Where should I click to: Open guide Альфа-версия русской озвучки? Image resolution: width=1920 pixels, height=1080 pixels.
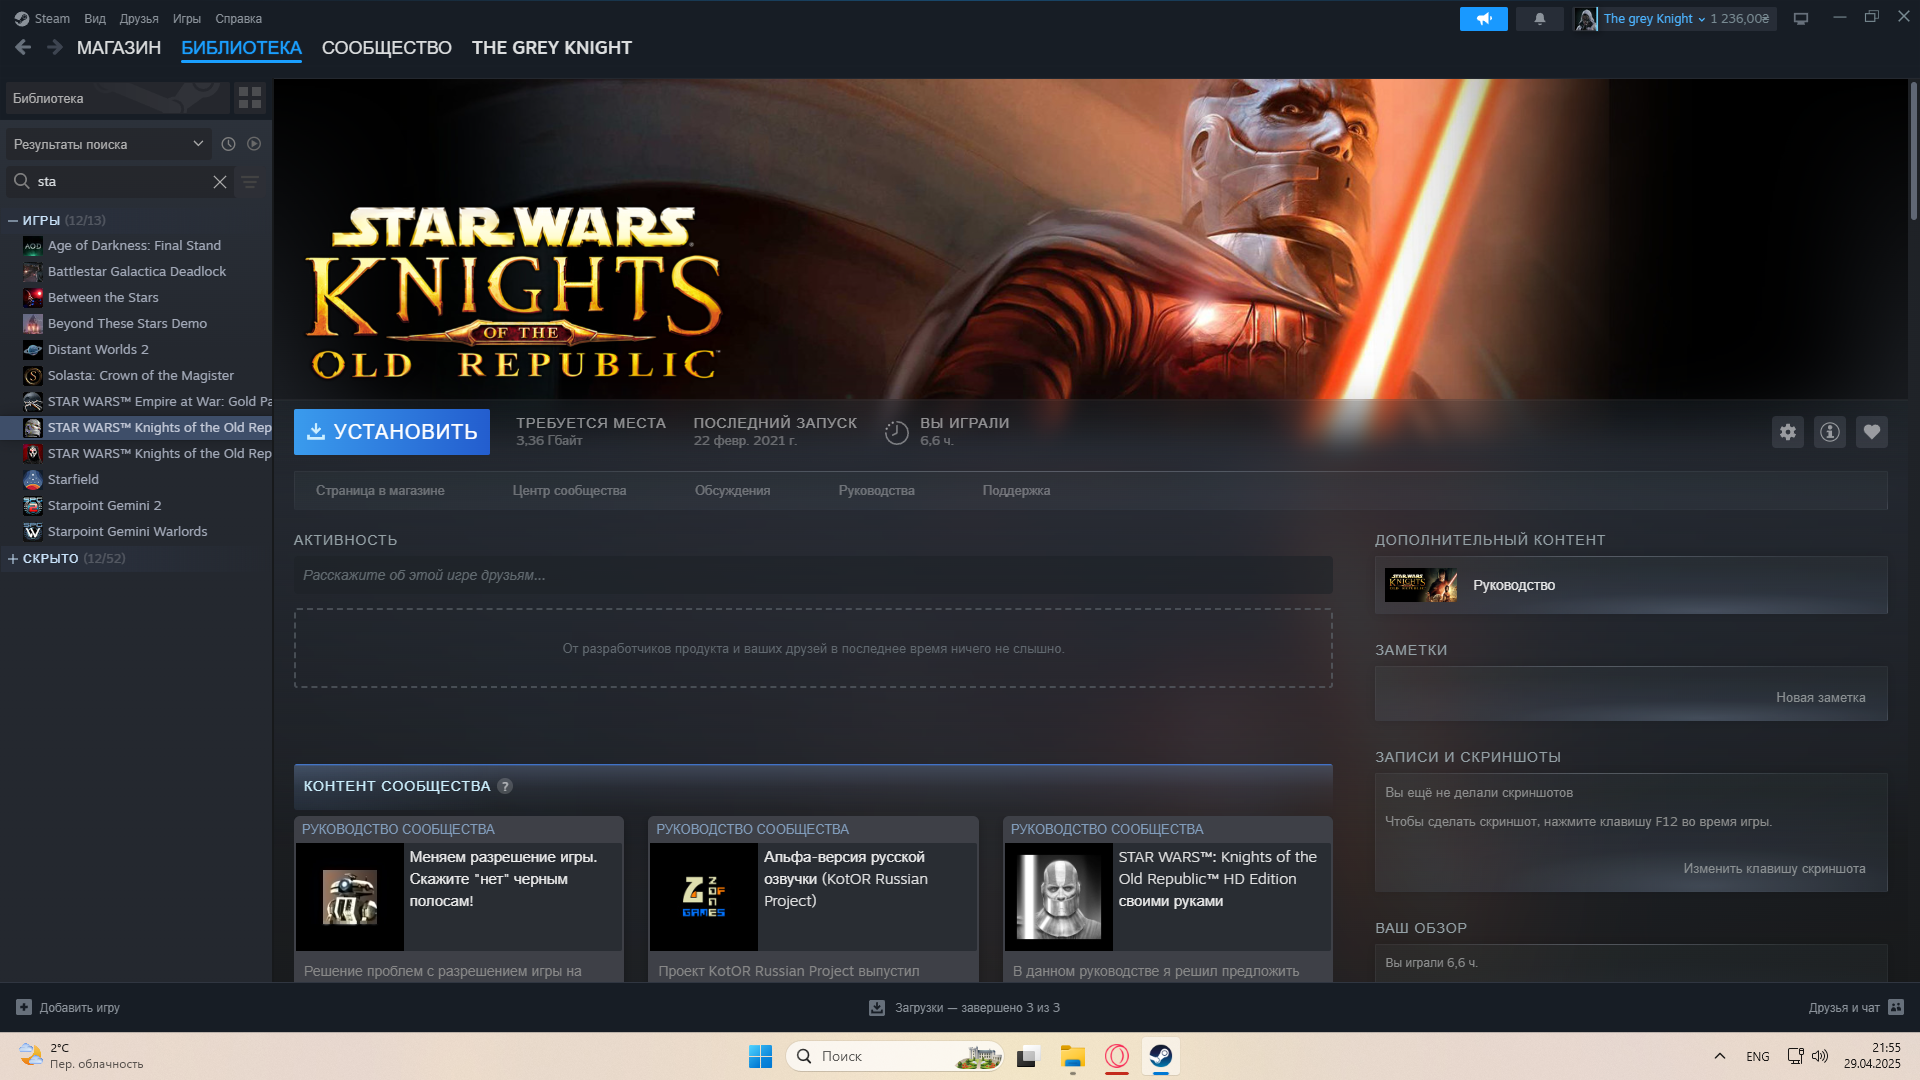[813, 897]
